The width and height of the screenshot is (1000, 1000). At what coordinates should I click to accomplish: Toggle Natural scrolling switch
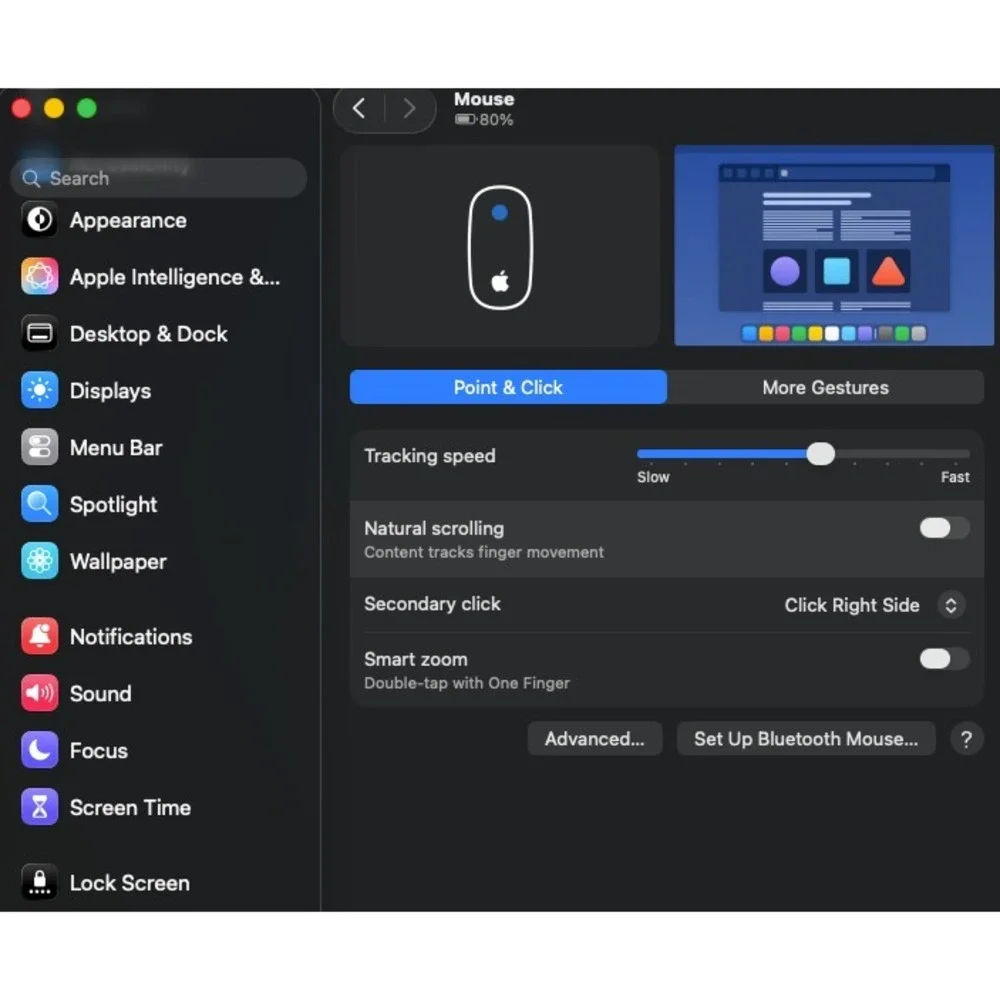click(x=944, y=528)
